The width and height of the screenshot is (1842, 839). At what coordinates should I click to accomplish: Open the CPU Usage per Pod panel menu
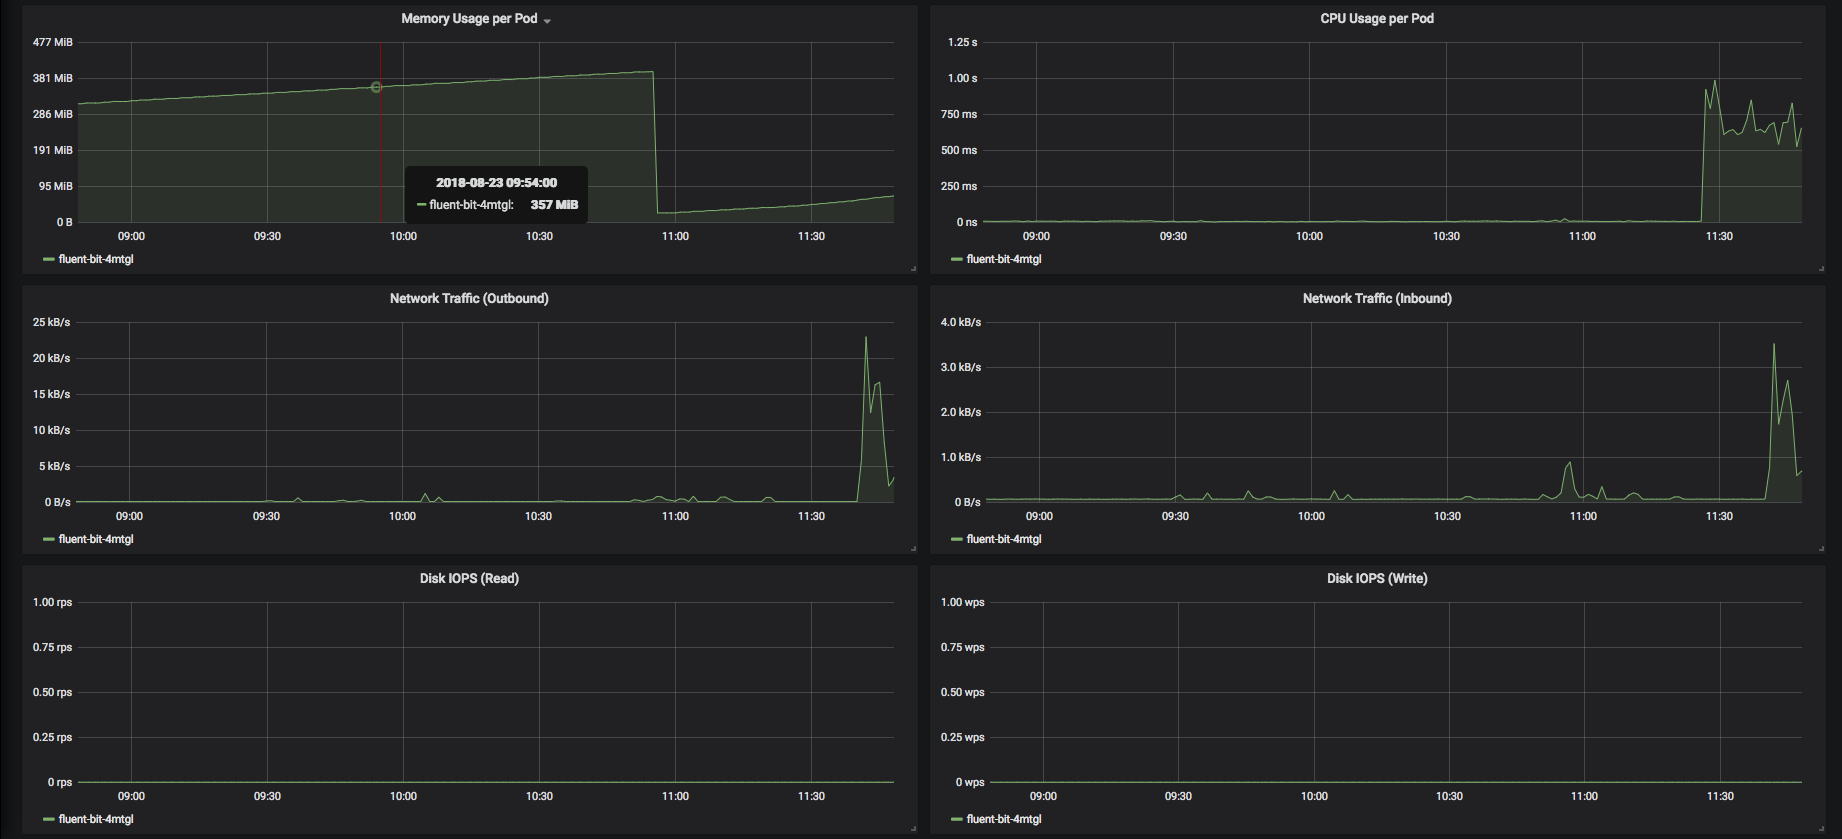(1376, 18)
